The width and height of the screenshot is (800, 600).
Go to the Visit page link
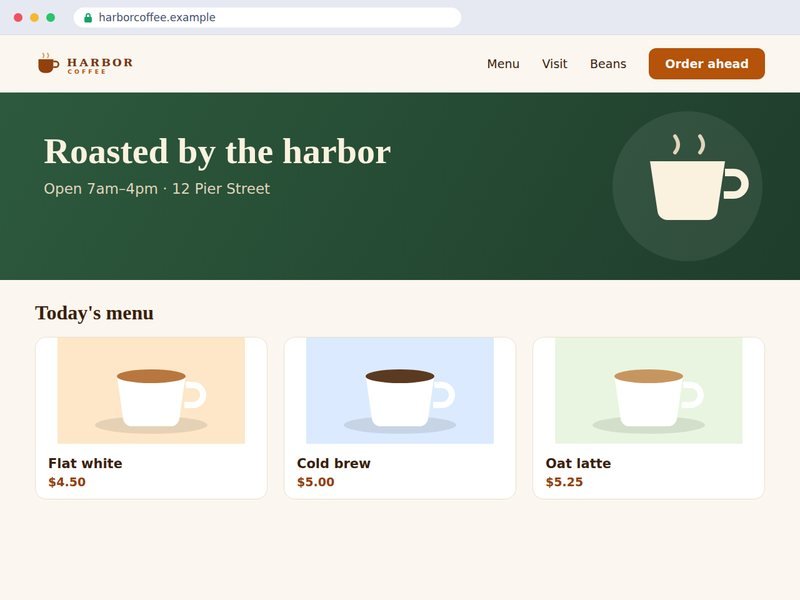pos(555,64)
